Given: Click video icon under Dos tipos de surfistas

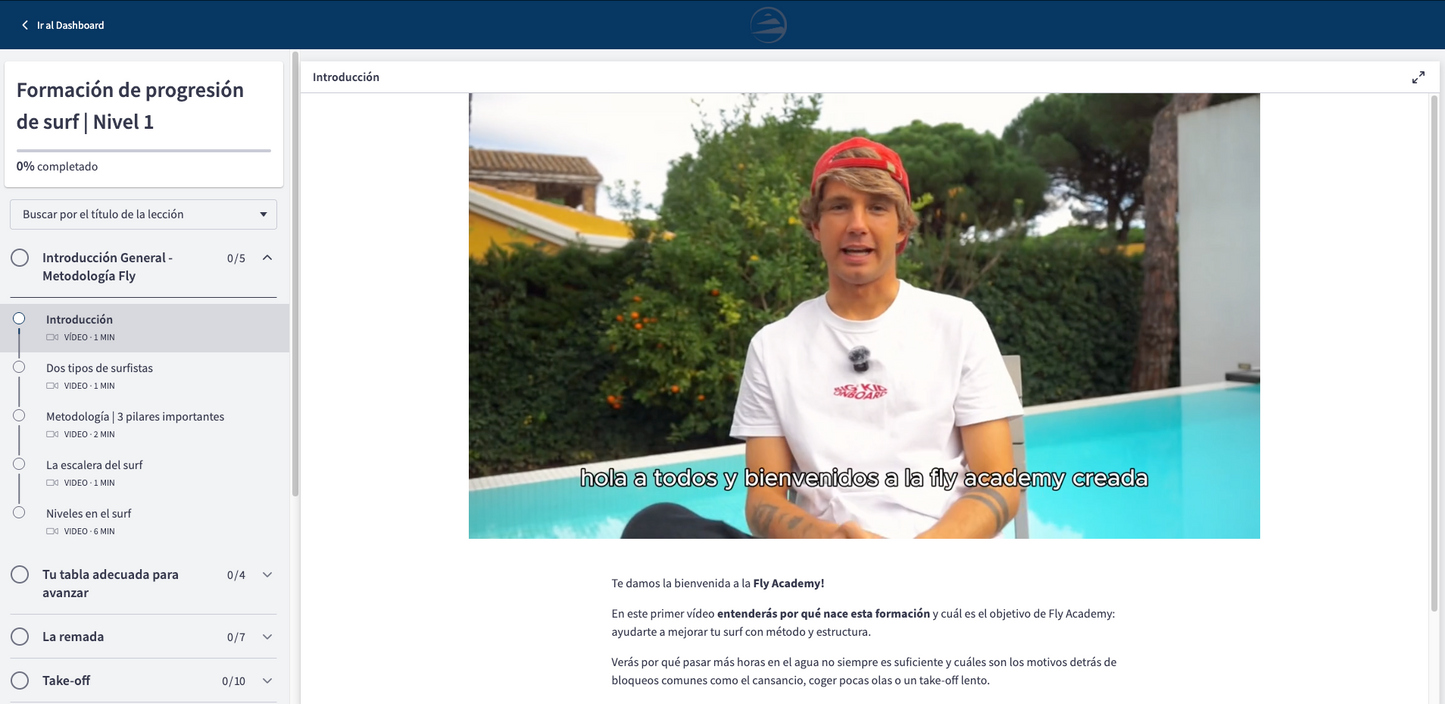Looking at the screenshot, I should (52, 386).
